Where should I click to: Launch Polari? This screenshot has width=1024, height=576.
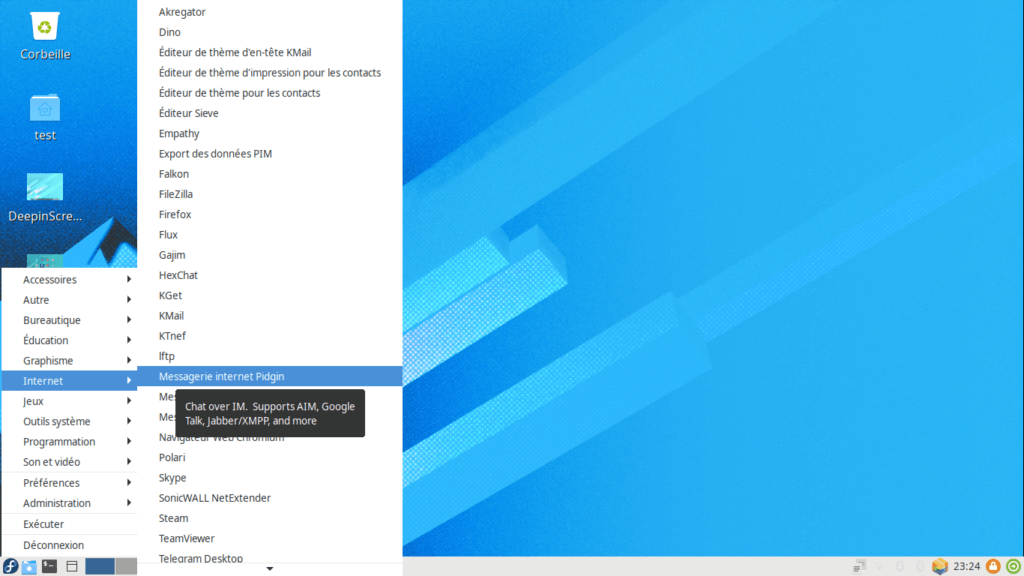[x=270, y=457]
